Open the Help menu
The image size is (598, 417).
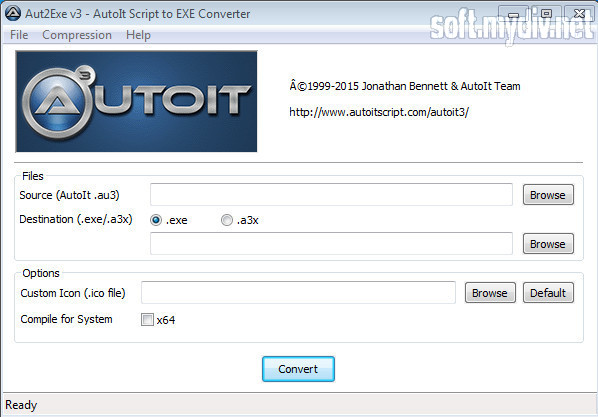pyautogui.click(x=138, y=35)
